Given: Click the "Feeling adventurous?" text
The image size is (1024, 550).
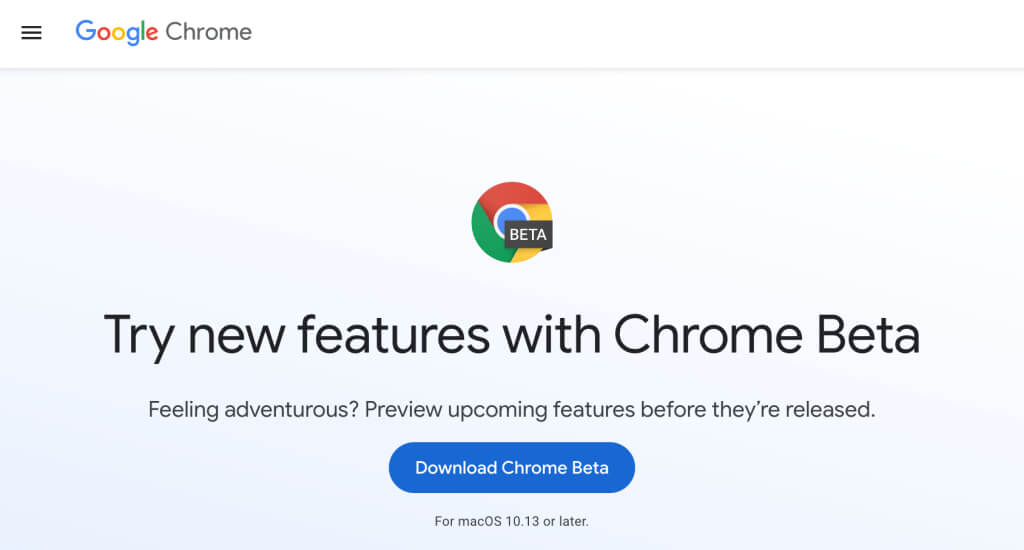Looking at the screenshot, I should pyautogui.click(x=253, y=409).
